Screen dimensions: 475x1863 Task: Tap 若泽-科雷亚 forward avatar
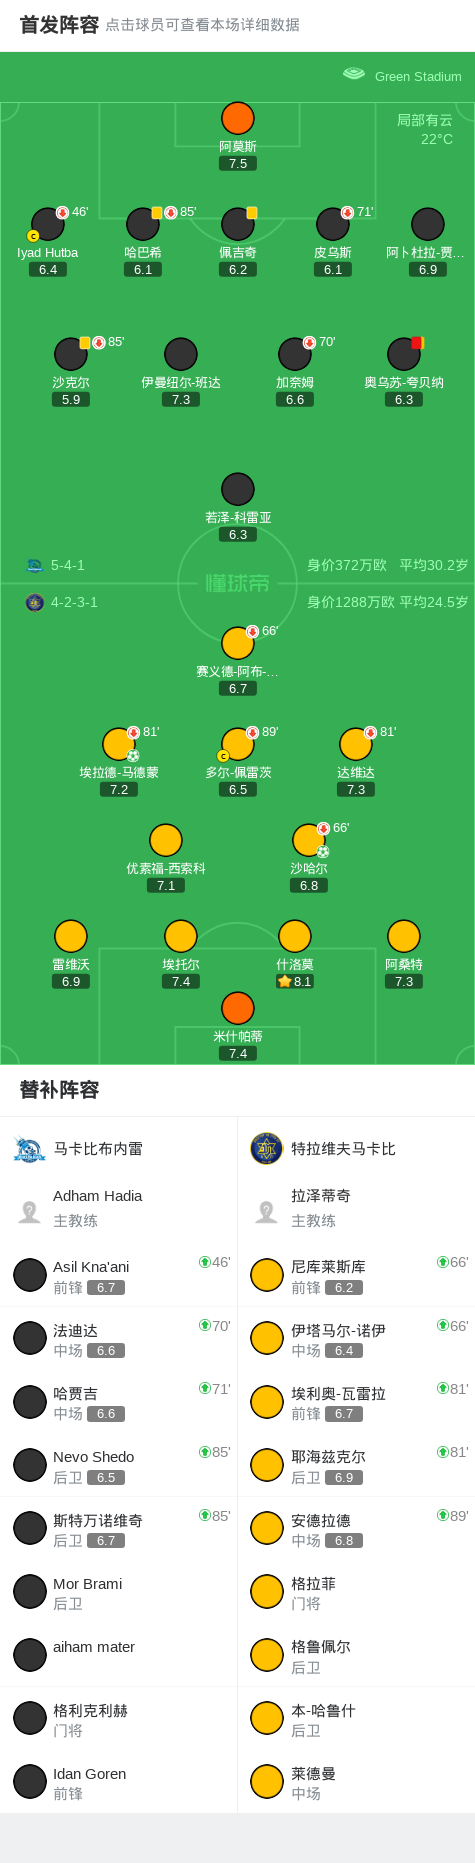click(x=238, y=489)
